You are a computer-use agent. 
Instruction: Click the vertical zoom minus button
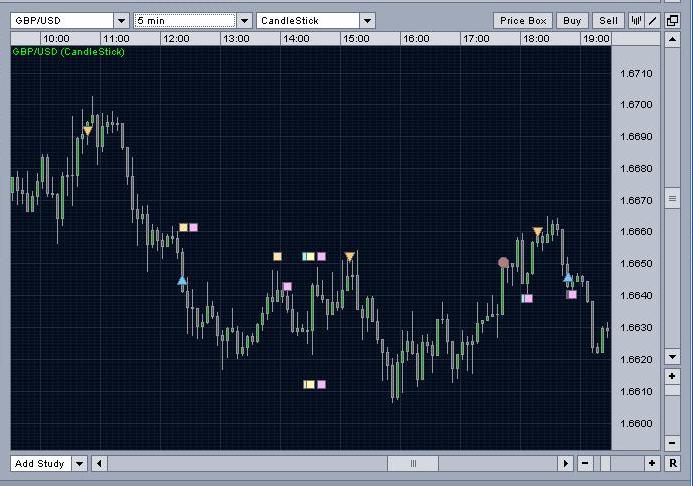pyautogui.click(x=672, y=443)
